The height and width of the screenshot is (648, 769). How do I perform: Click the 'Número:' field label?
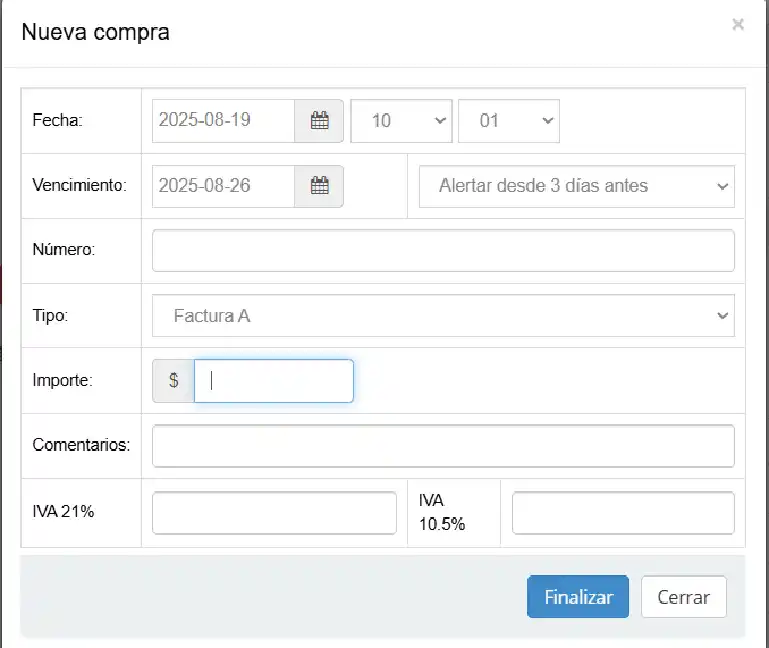(64, 250)
